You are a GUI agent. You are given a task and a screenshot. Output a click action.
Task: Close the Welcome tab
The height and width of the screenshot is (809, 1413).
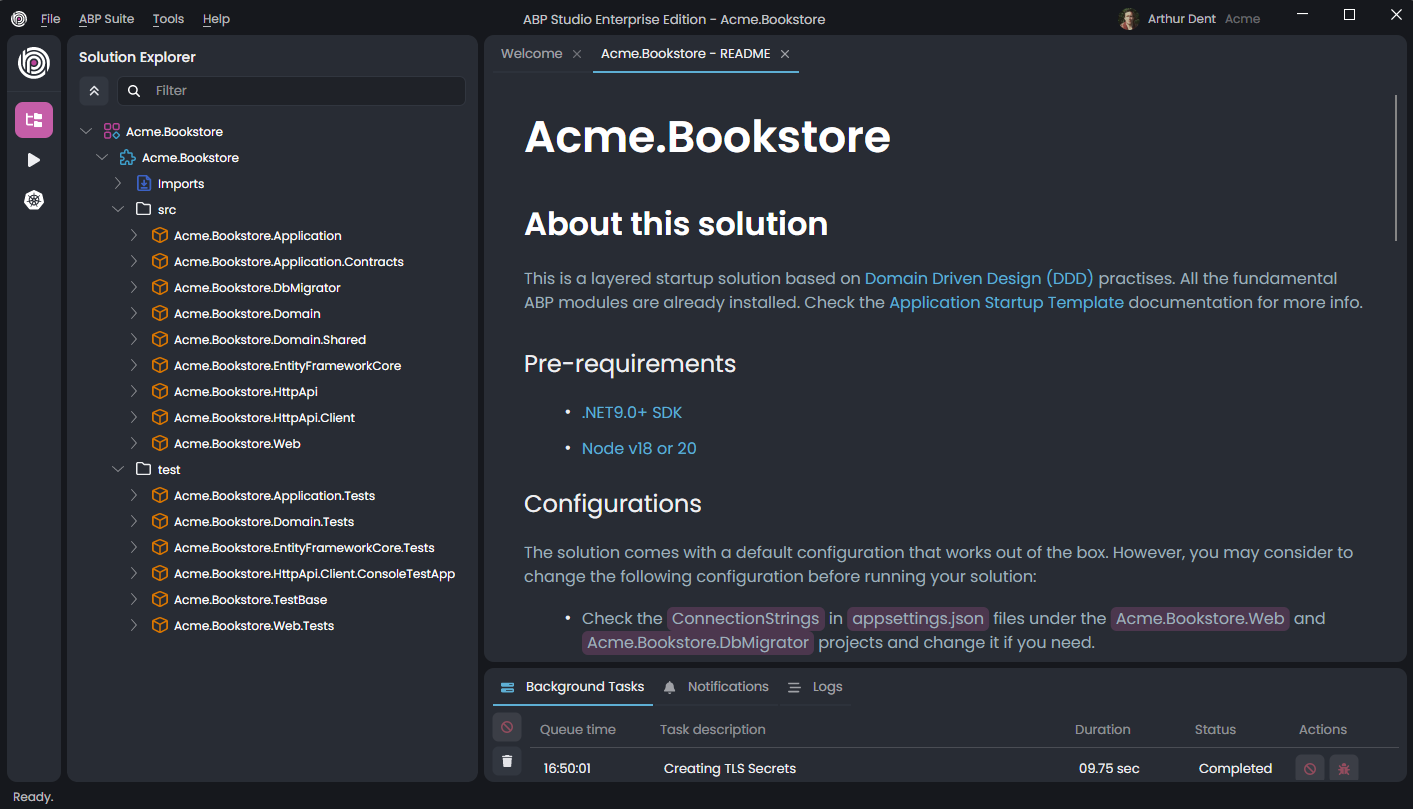[577, 54]
